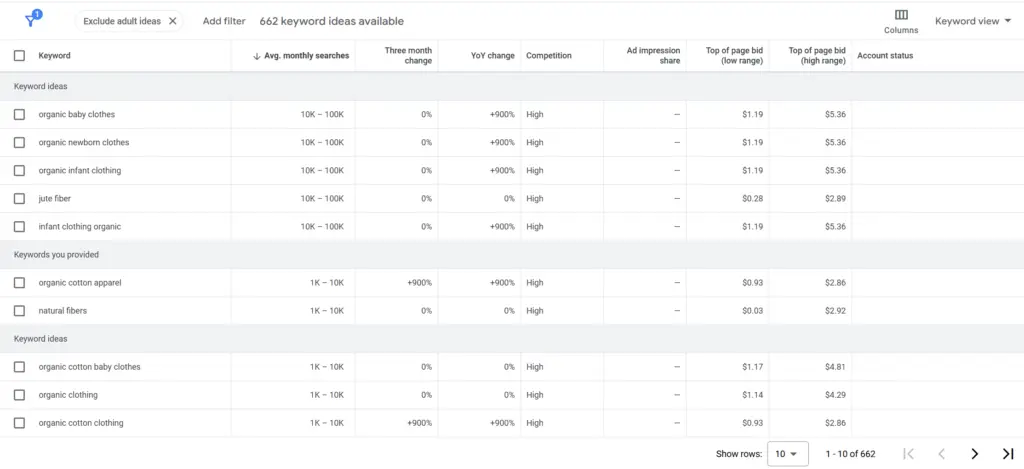Jump to first page of results

908,453
